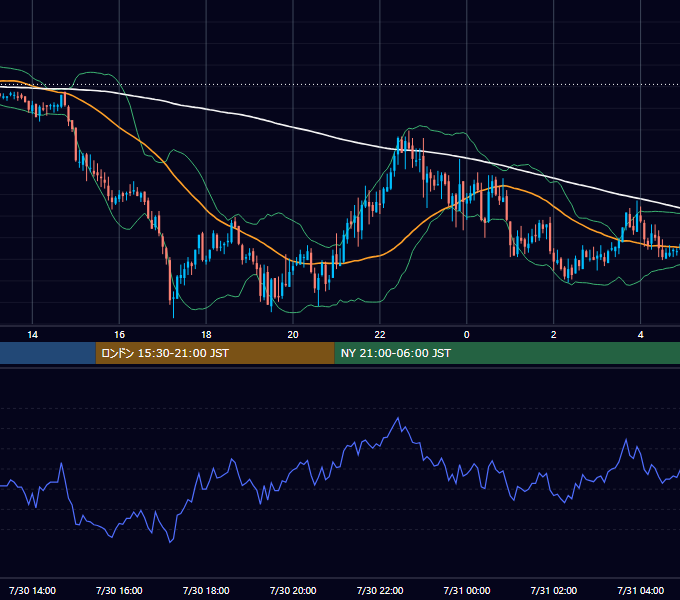The image size is (680, 600).
Task: Click the '7/30 20:00' date label
Action: point(293,590)
